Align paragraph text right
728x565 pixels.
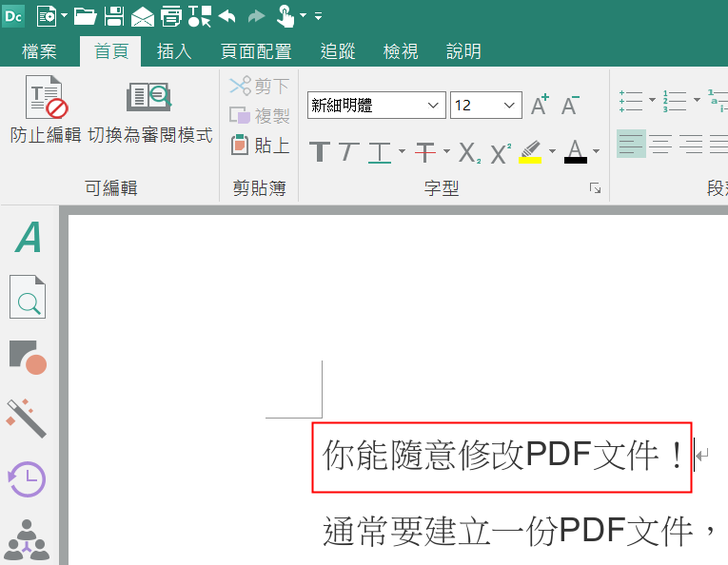coord(691,143)
